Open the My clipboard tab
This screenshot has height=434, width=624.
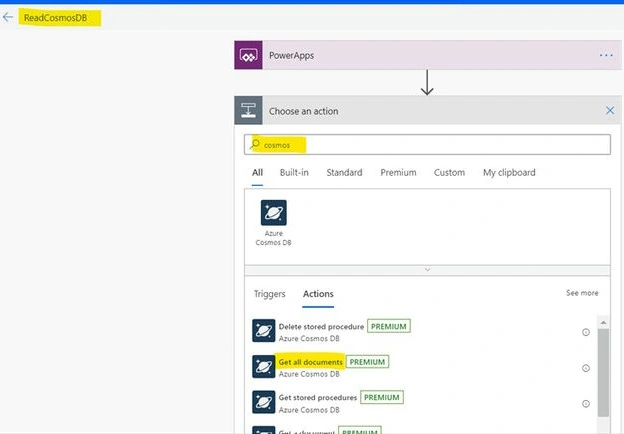coord(509,173)
